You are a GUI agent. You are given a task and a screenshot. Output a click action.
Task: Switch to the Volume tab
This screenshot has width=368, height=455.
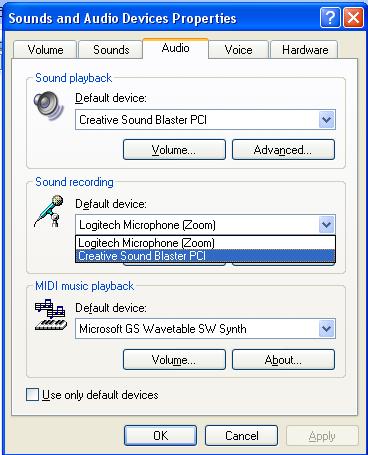click(45, 50)
